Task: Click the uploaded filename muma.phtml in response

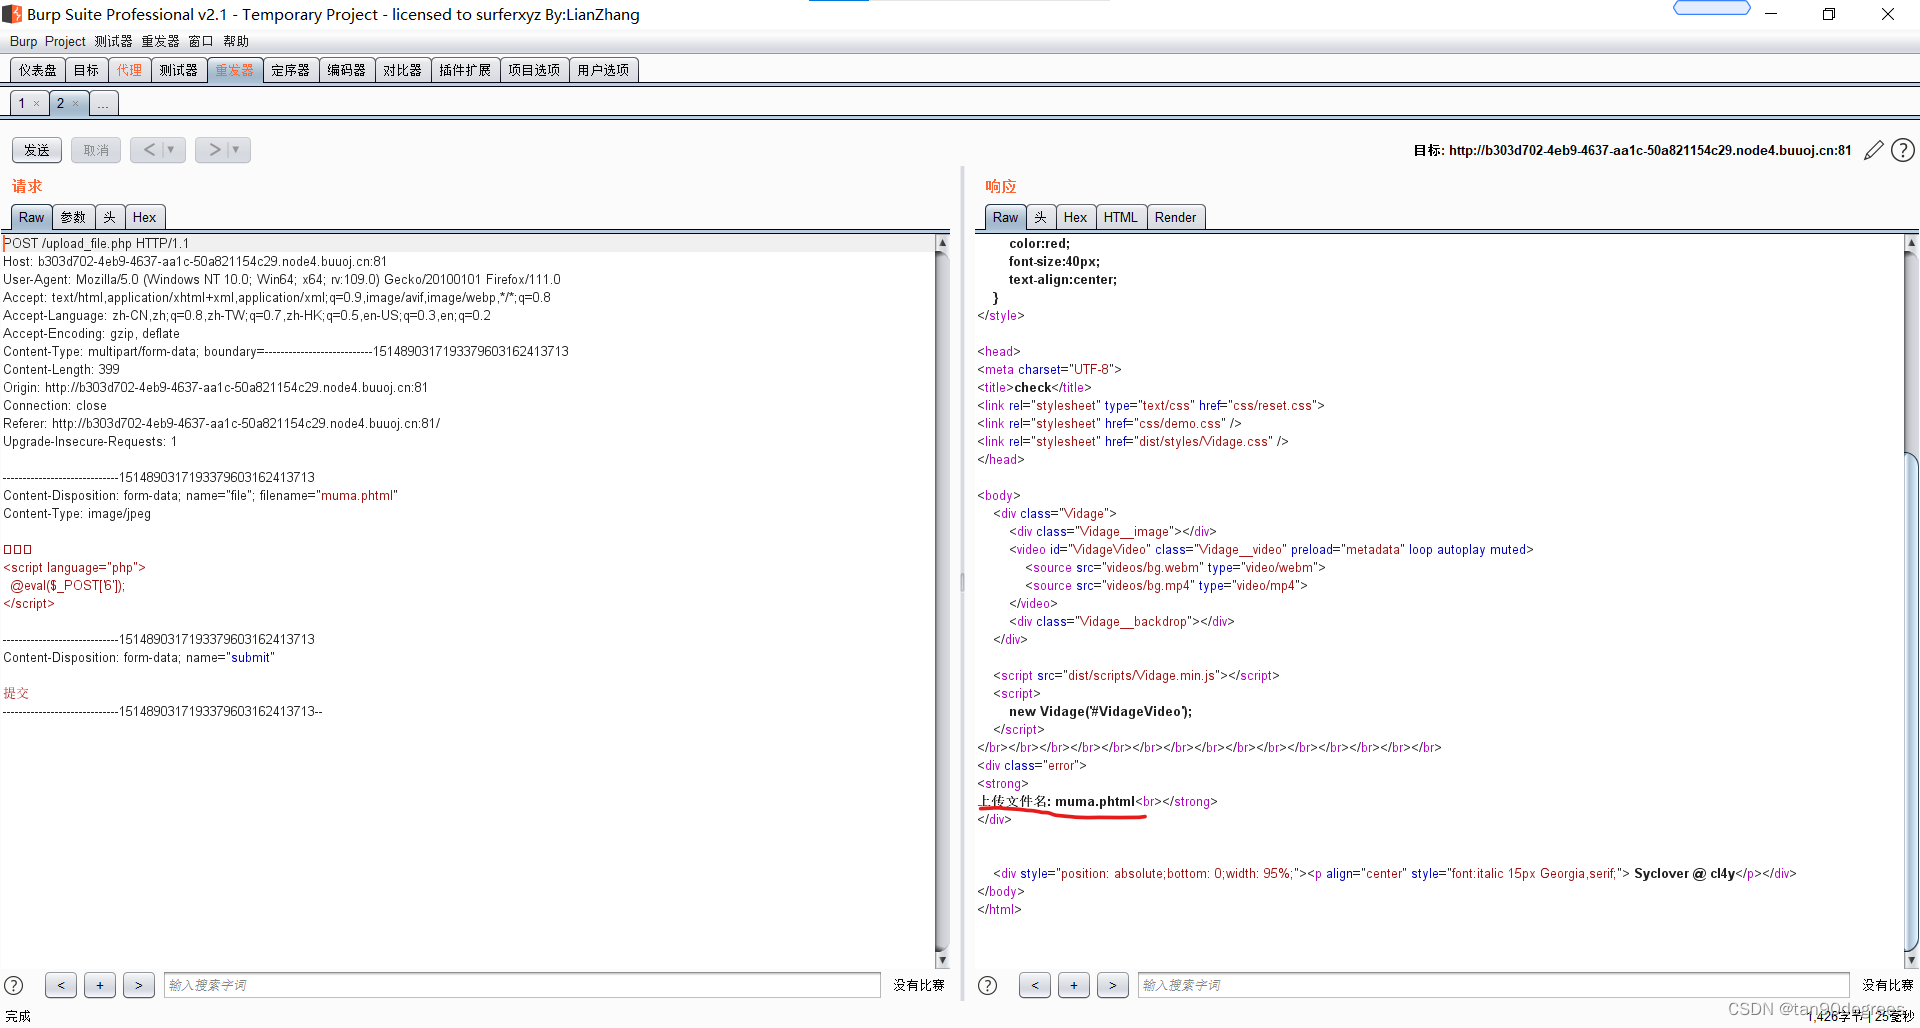Action: tap(1095, 801)
